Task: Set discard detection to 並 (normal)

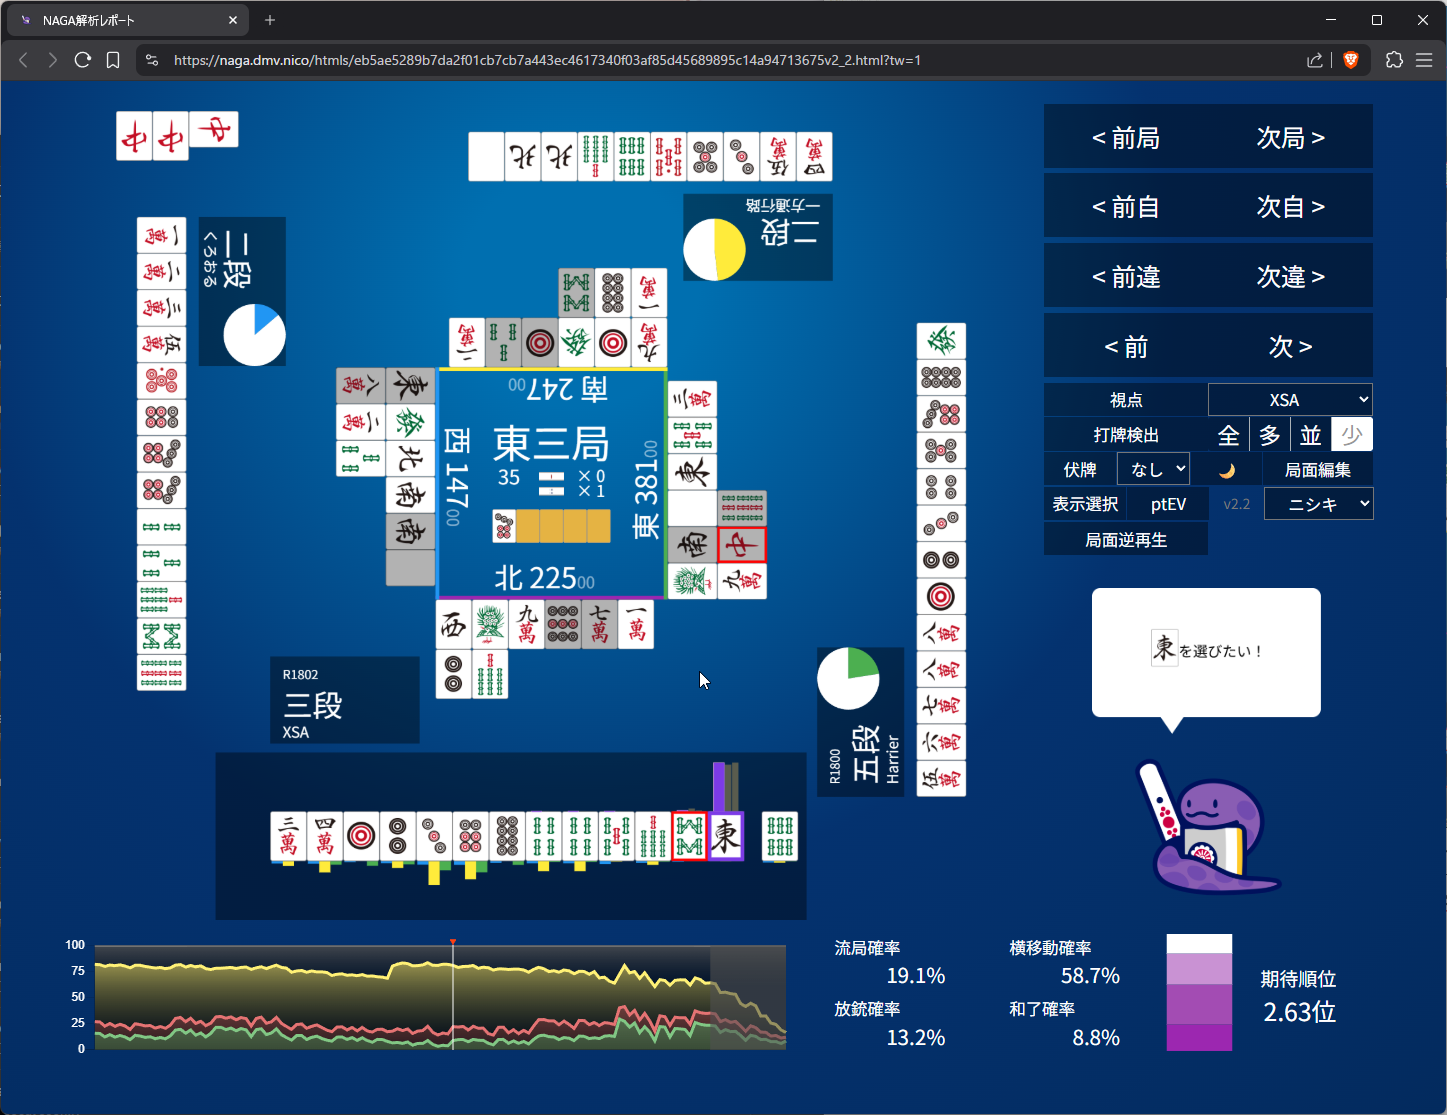Action: tap(1310, 435)
